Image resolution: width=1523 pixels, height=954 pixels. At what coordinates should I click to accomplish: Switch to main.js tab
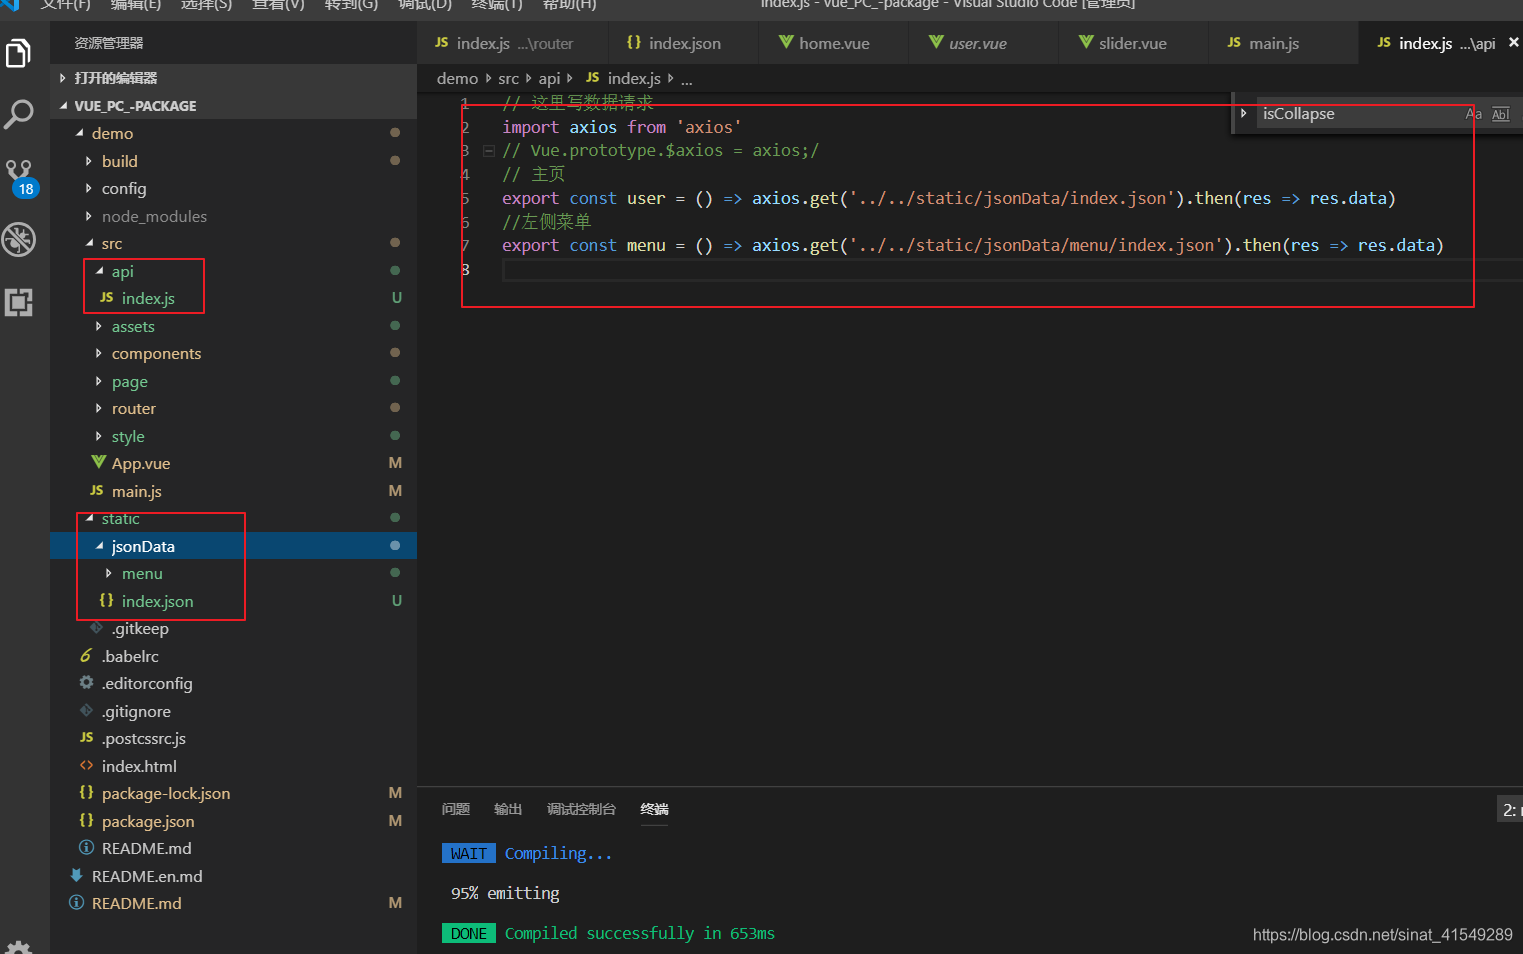pos(1283,43)
